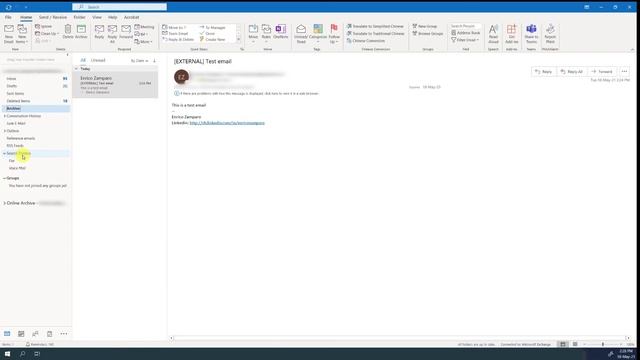Click the Reply icon in ribbon
This screenshot has width=640, height=360.
99,32
